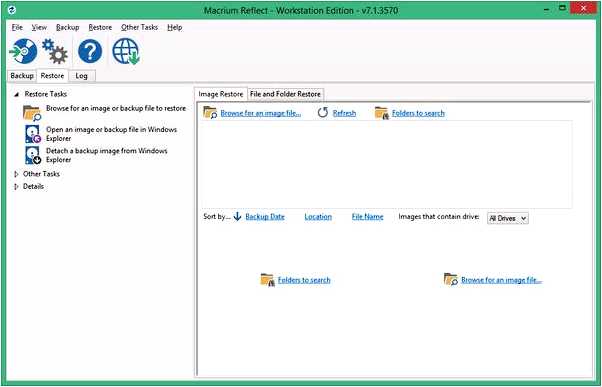This screenshot has height=387, width=602.
Task: Choose 'Open an image or backup file in Windows Explorer'
Action: click(111, 134)
